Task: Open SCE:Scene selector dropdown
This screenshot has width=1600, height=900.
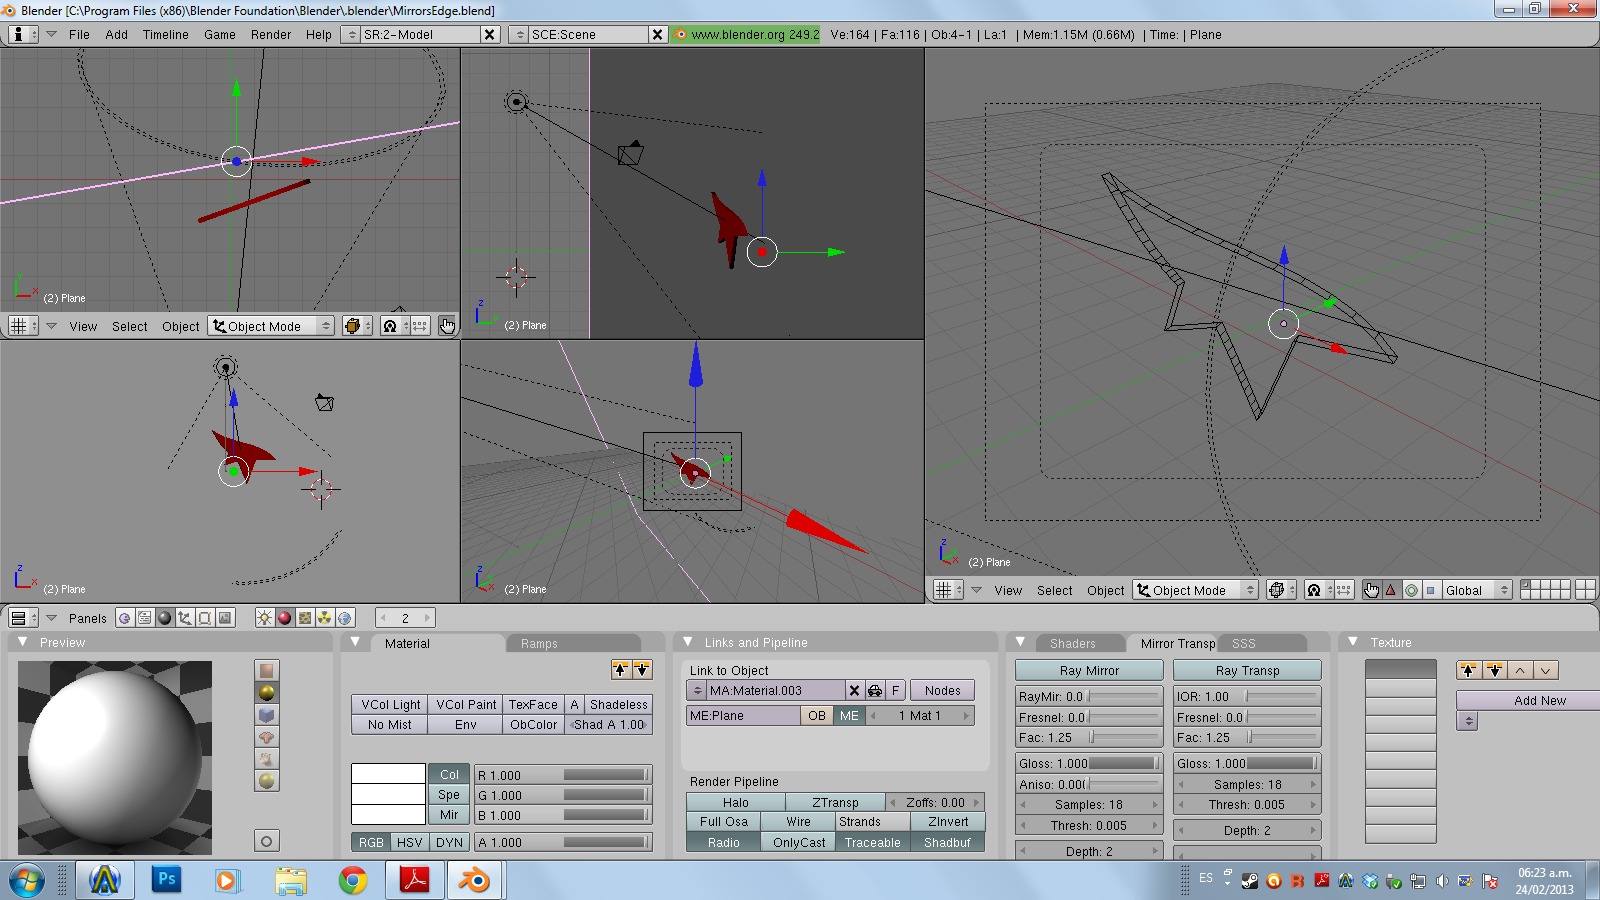Action: pyautogui.click(x=518, y=34)
